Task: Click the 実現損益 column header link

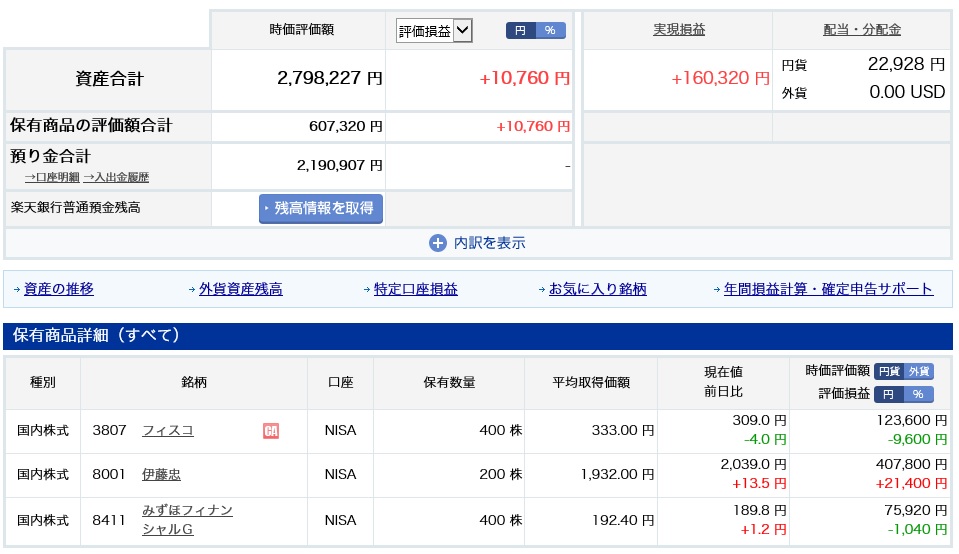Action: pos(679,30)
